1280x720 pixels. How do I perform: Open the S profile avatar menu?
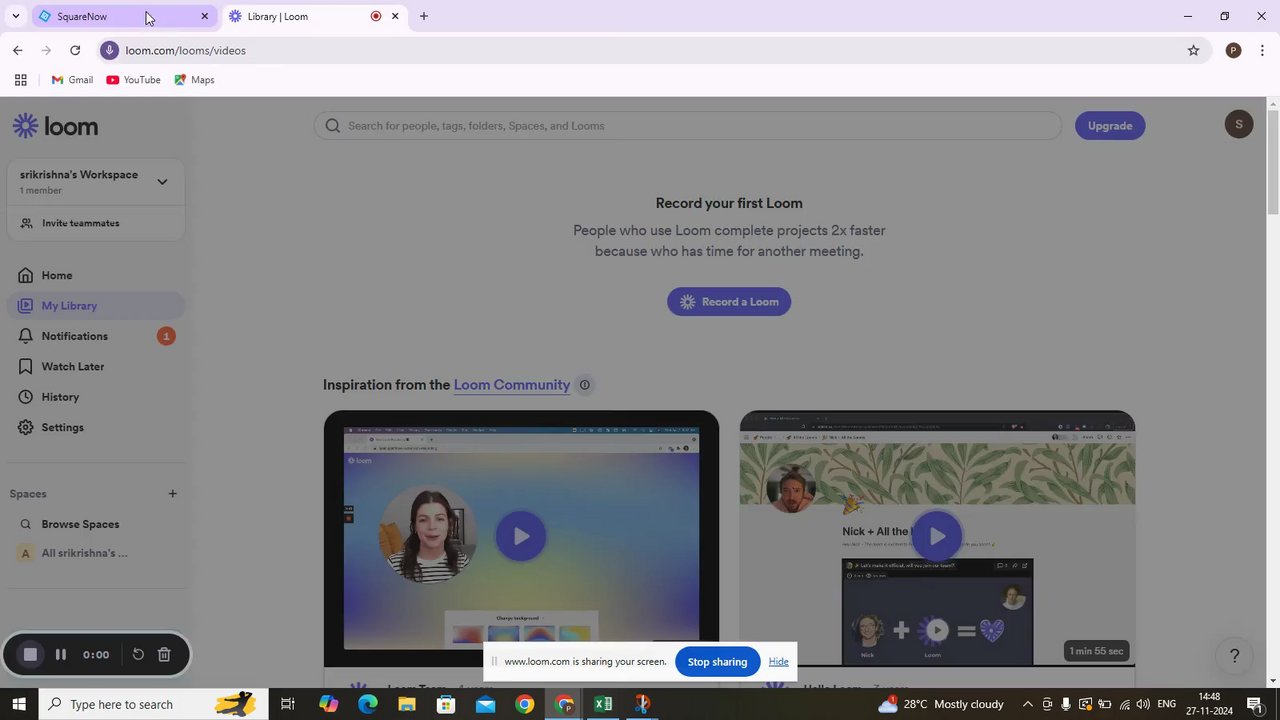coord(1239,124)
